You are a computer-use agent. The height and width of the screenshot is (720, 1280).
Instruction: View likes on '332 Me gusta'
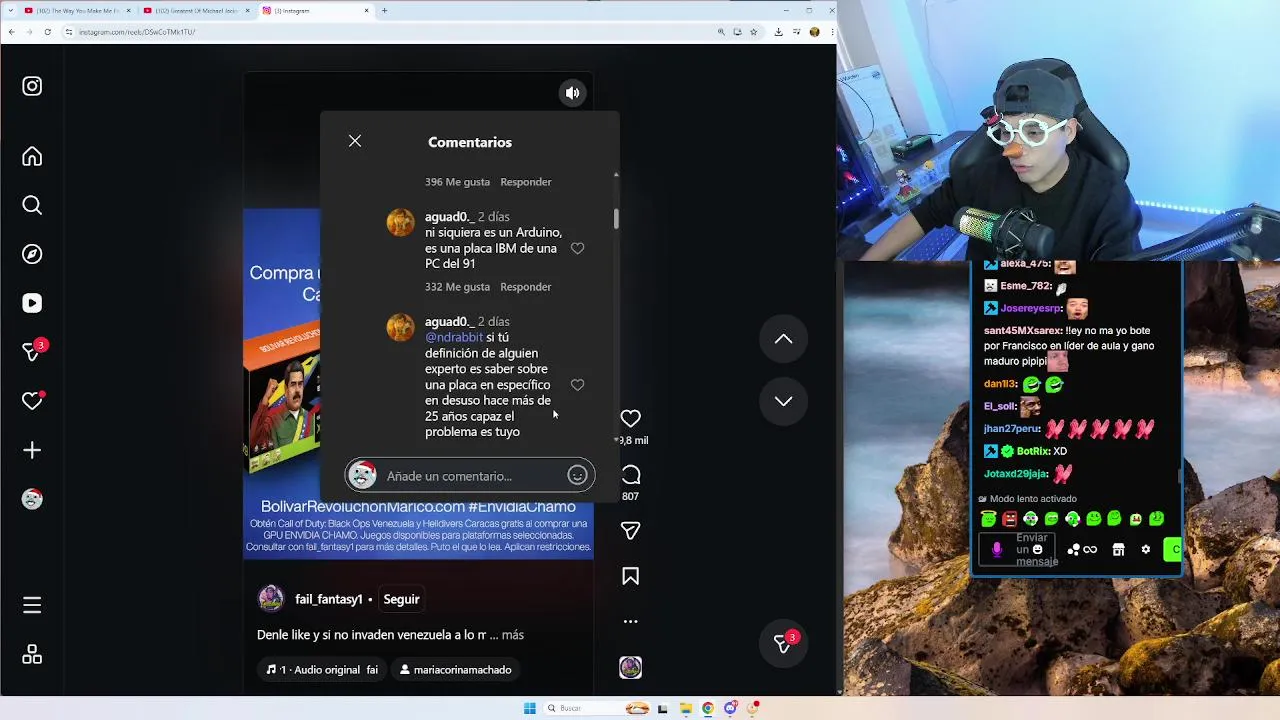(457, 287)
